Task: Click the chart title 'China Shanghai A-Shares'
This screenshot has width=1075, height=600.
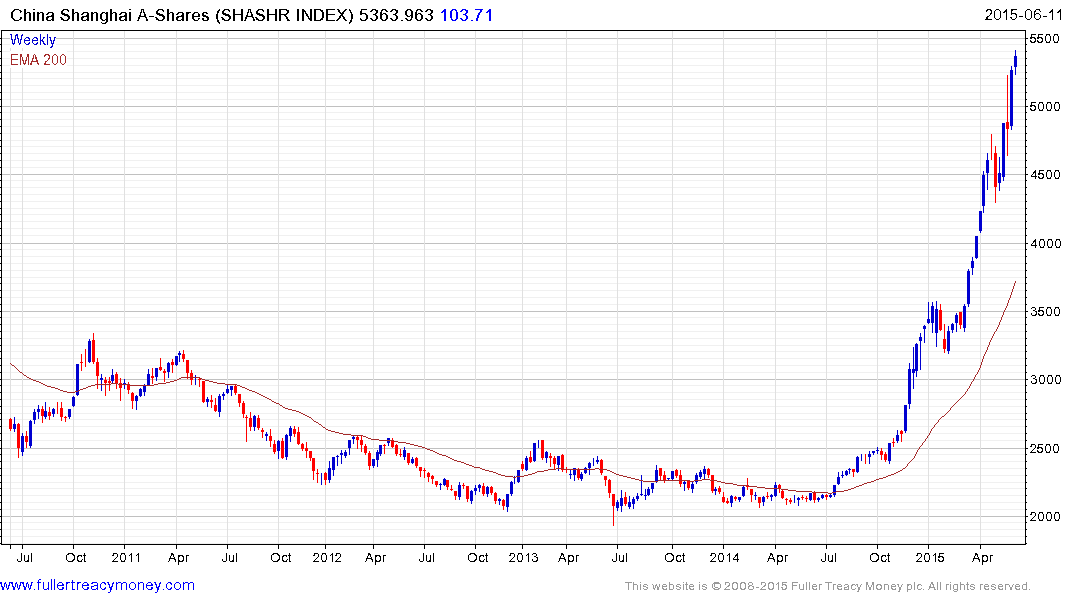Action: 110,15
